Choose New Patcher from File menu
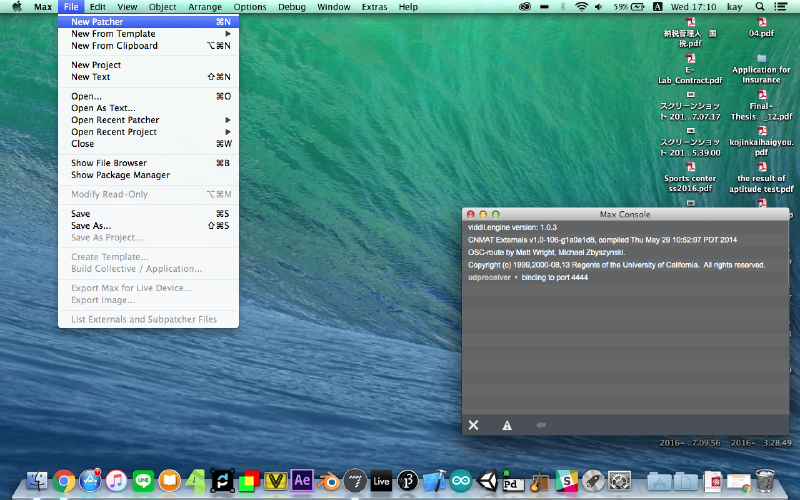Image resolution: width=800 pixels, height=500 pixels. [x=148, y=22]
